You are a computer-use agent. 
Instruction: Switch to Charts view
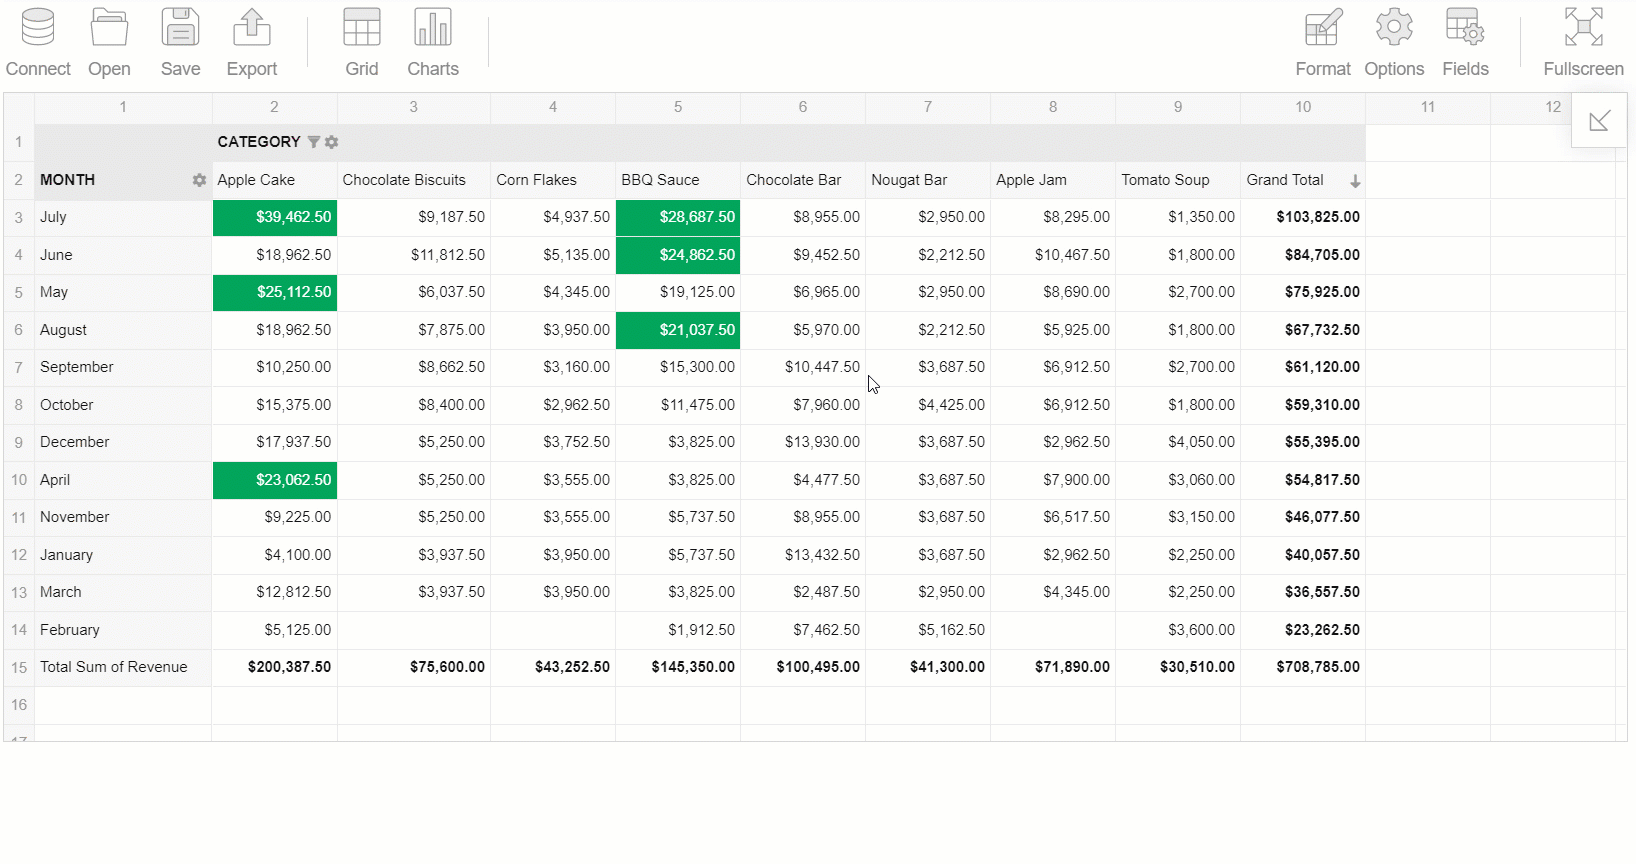point(433,43)
